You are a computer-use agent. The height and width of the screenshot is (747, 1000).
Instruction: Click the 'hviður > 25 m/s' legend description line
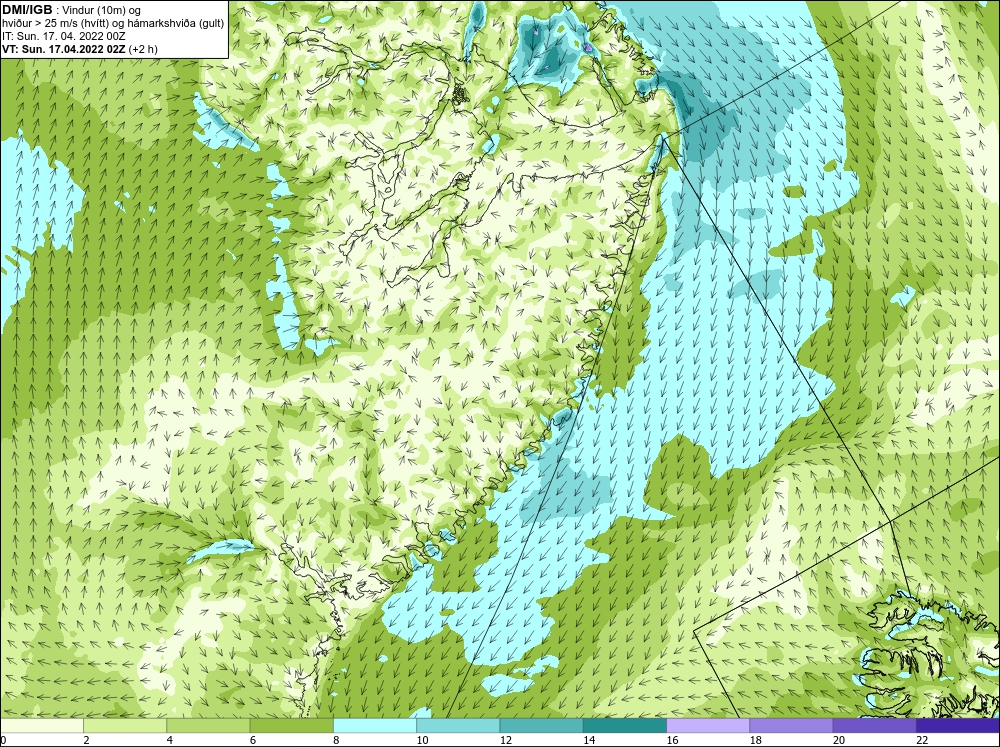tap(113, 24)
